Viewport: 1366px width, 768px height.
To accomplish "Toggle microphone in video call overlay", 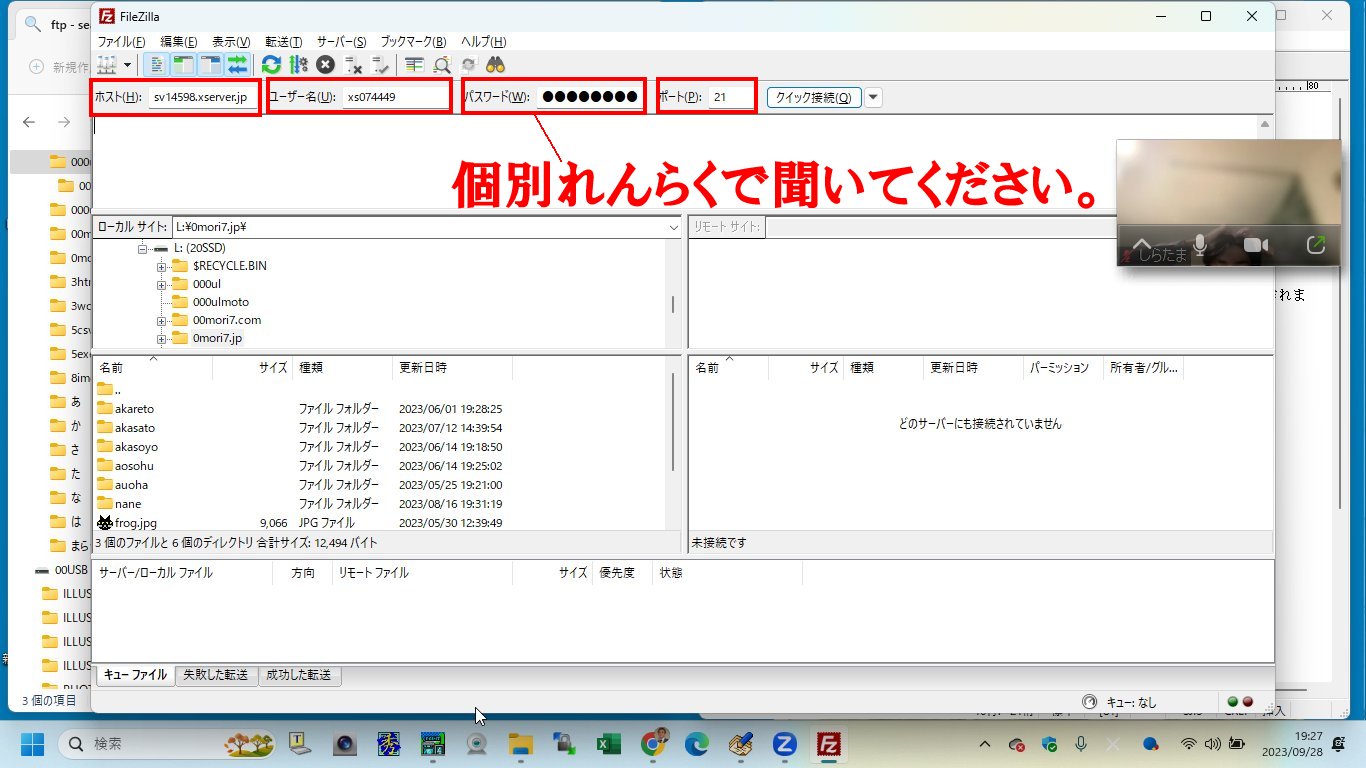I will coord(1200,245).
